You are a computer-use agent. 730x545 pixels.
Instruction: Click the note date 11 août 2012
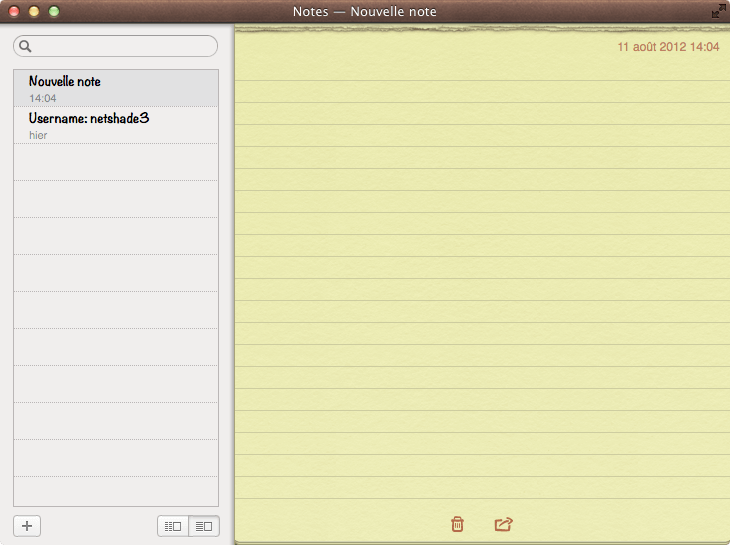(668, 47)
